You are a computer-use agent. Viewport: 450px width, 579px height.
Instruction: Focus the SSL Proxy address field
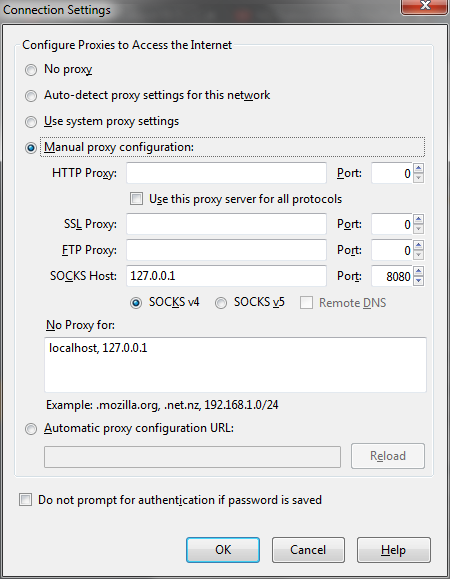(226, 224)
